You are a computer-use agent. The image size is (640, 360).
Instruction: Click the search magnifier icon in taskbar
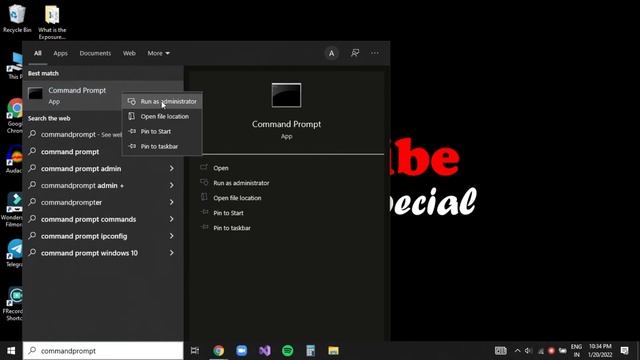(32, 350)
